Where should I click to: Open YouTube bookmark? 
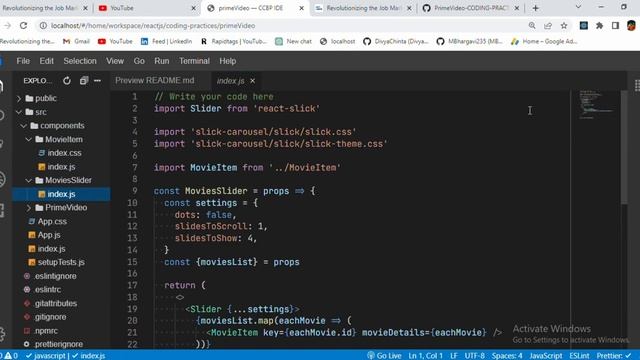coord(115,41)
